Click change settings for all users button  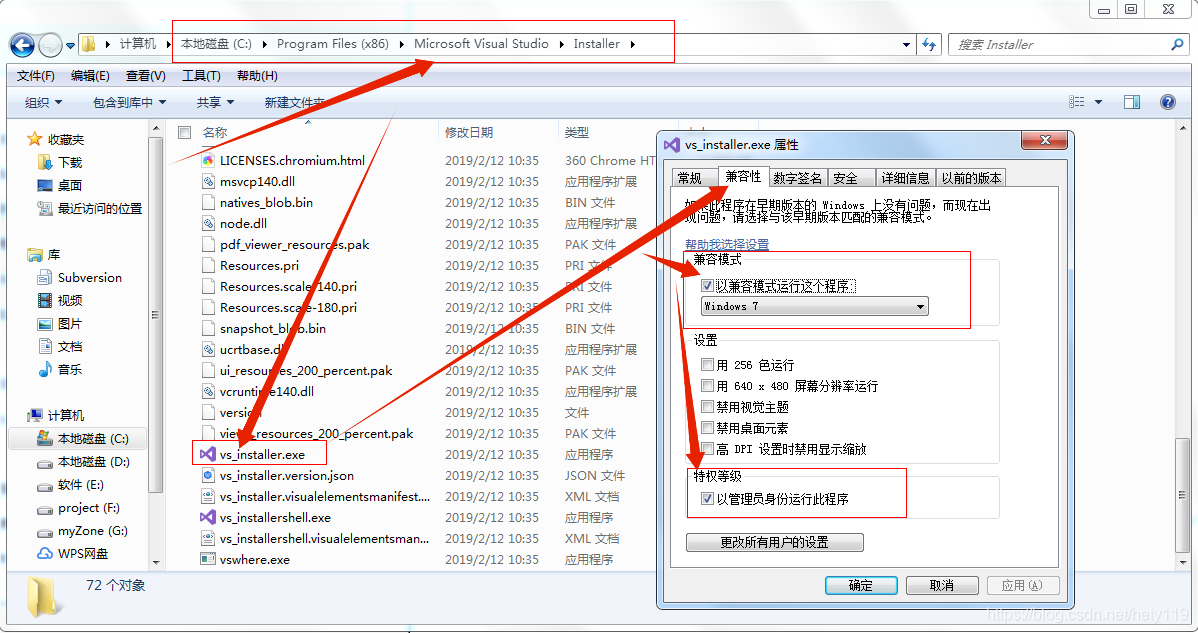[775, 542]
